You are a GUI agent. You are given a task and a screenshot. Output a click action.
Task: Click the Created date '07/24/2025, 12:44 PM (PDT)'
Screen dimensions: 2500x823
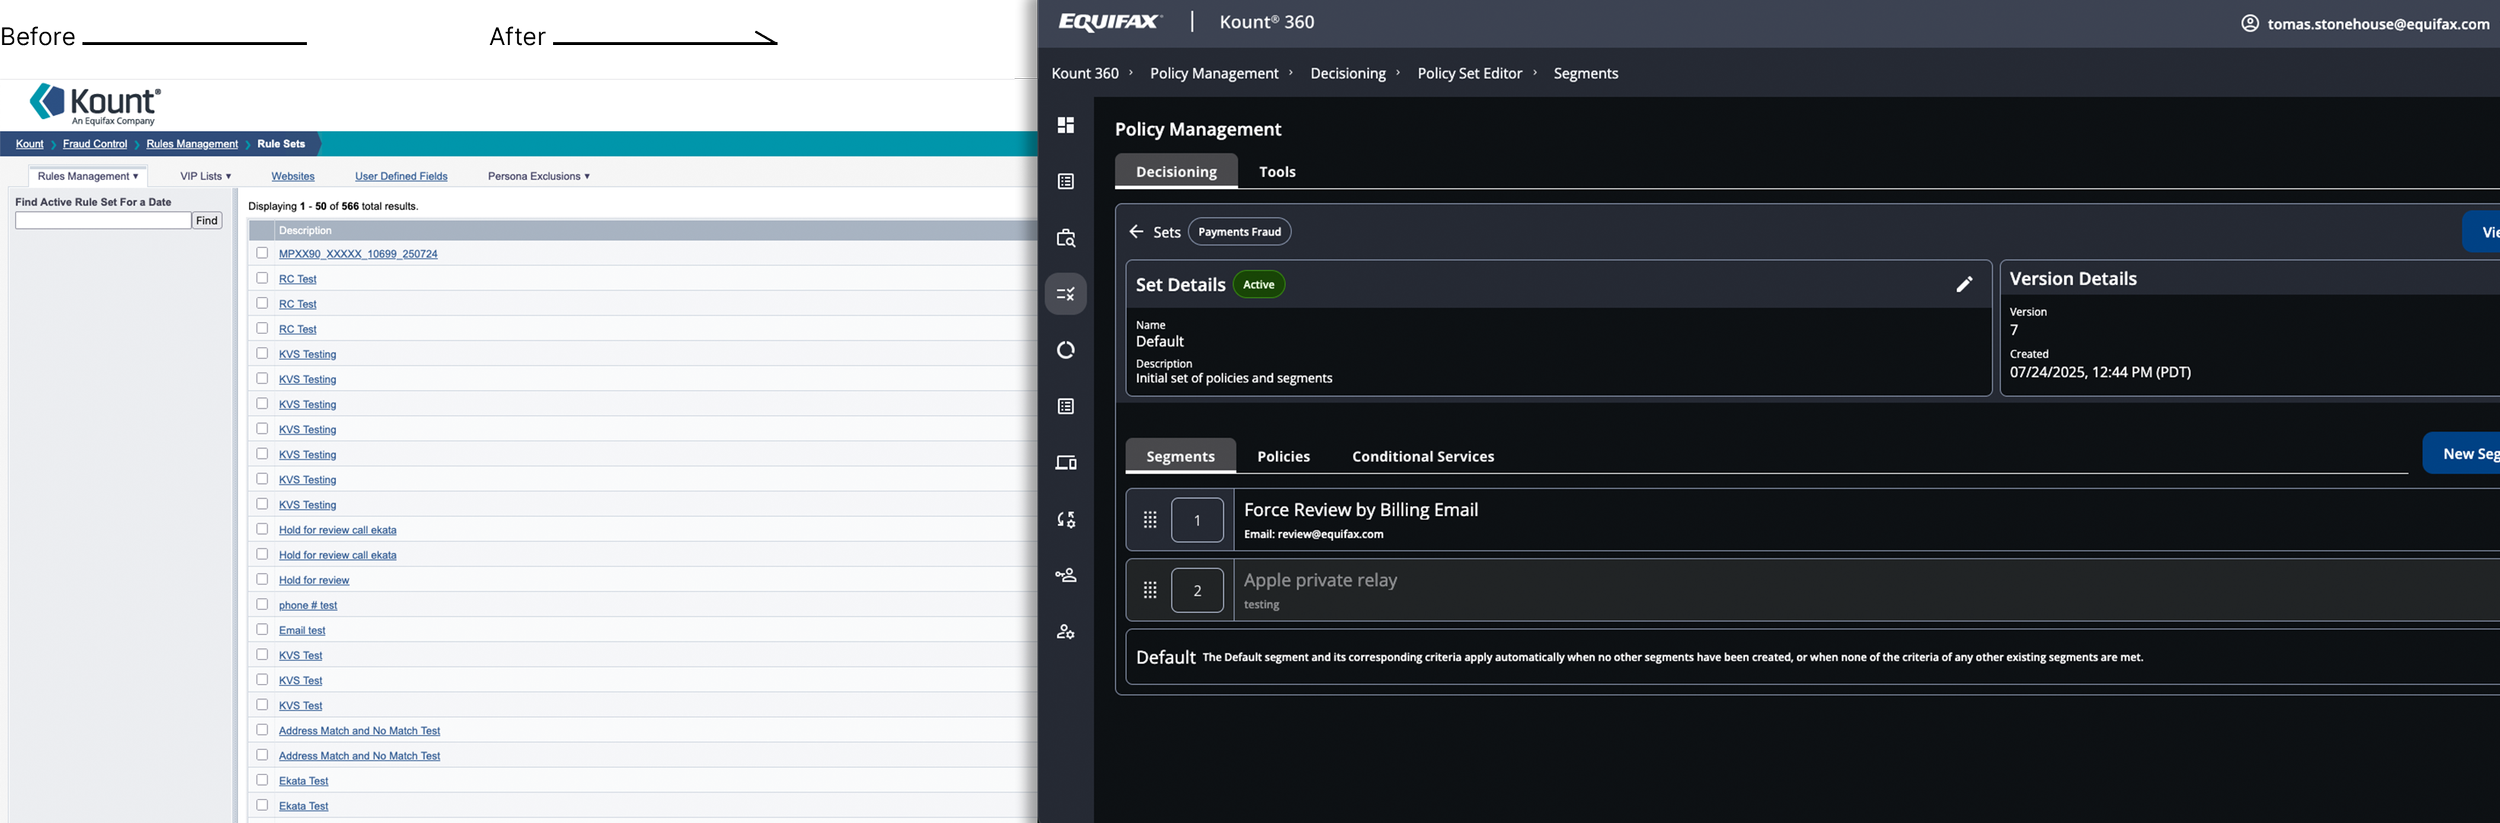2100,372
